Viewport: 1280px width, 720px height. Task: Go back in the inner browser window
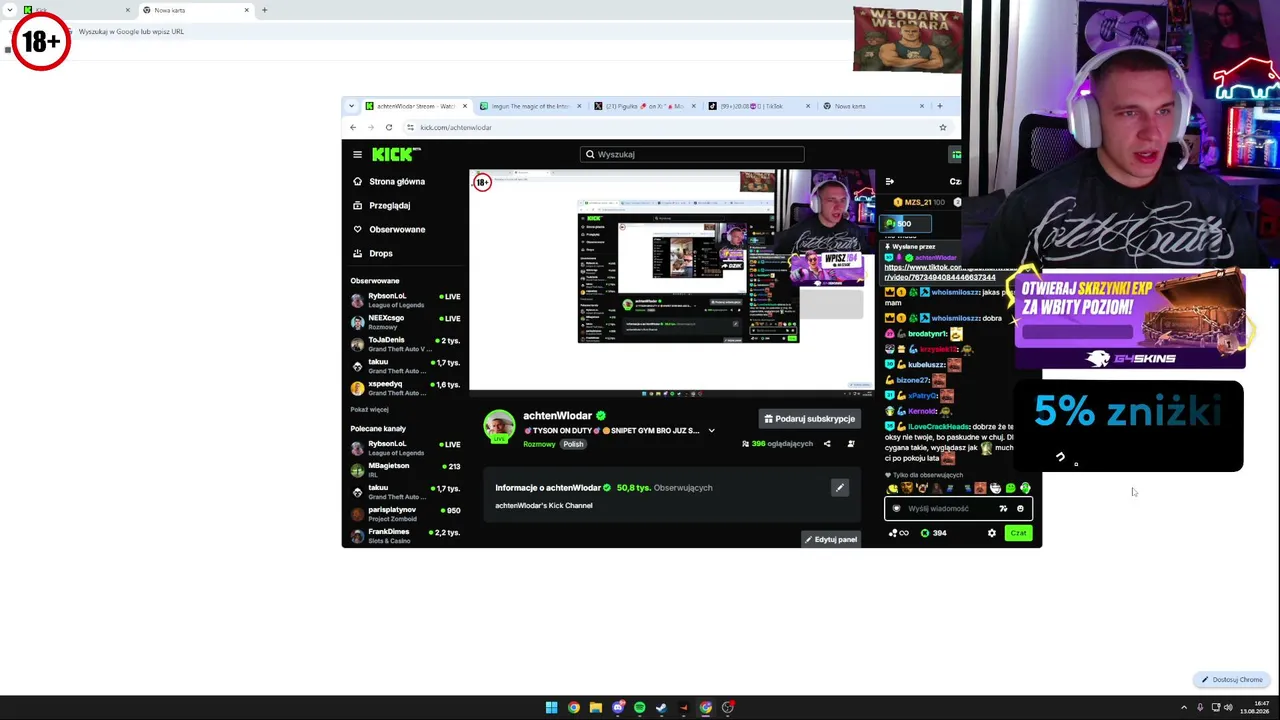353,127
